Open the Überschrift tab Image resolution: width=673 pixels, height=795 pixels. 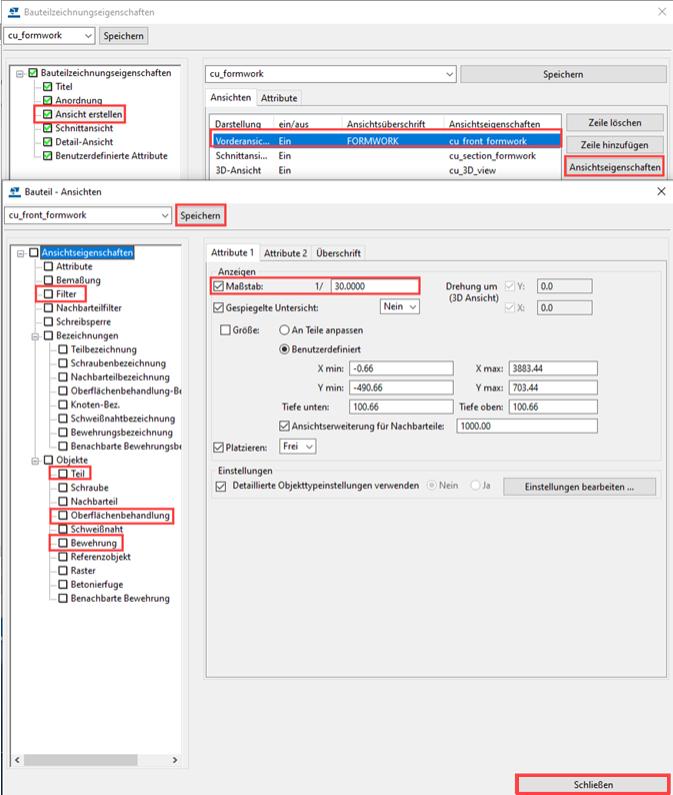[x=339, y=253]
